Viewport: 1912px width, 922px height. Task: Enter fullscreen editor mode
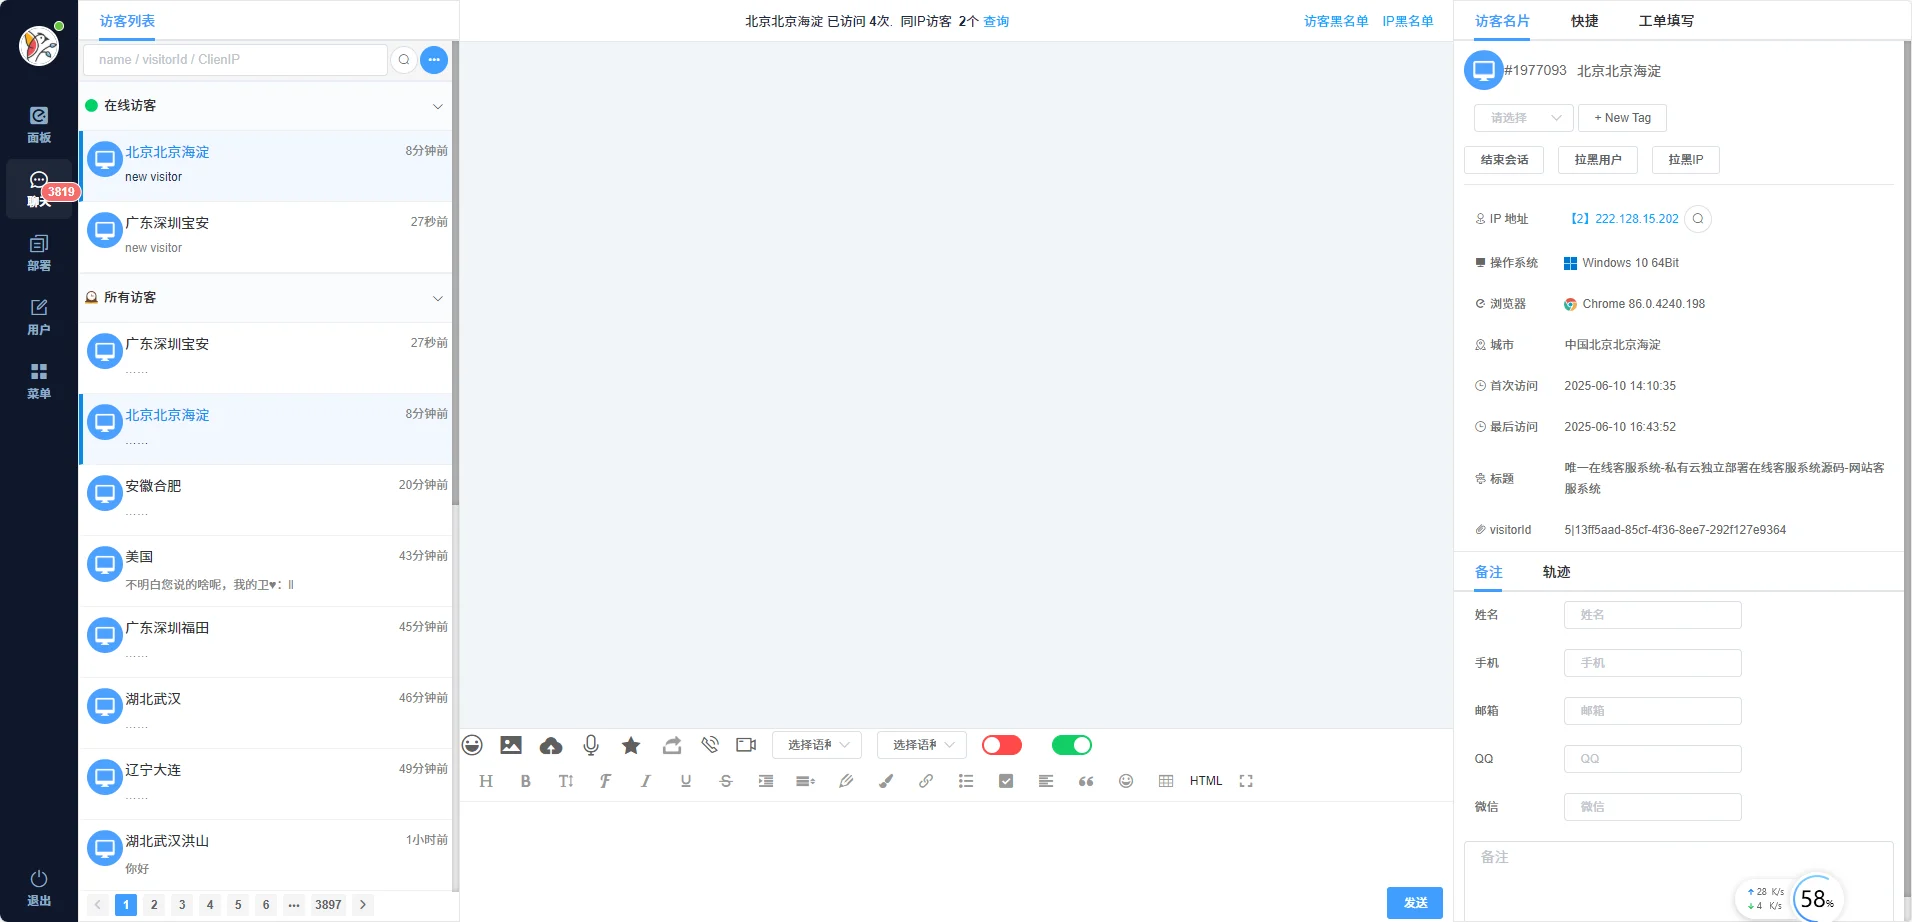(x=1246, y=781)
